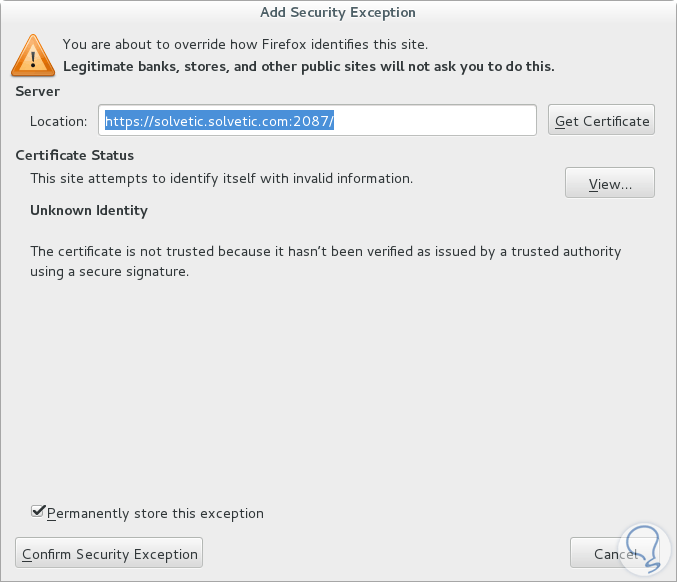Uncheck the Permanently store exception checkbox box
The height and width of the screenshot is (582, 677).
pyautogui.click(x=38, y=512)
